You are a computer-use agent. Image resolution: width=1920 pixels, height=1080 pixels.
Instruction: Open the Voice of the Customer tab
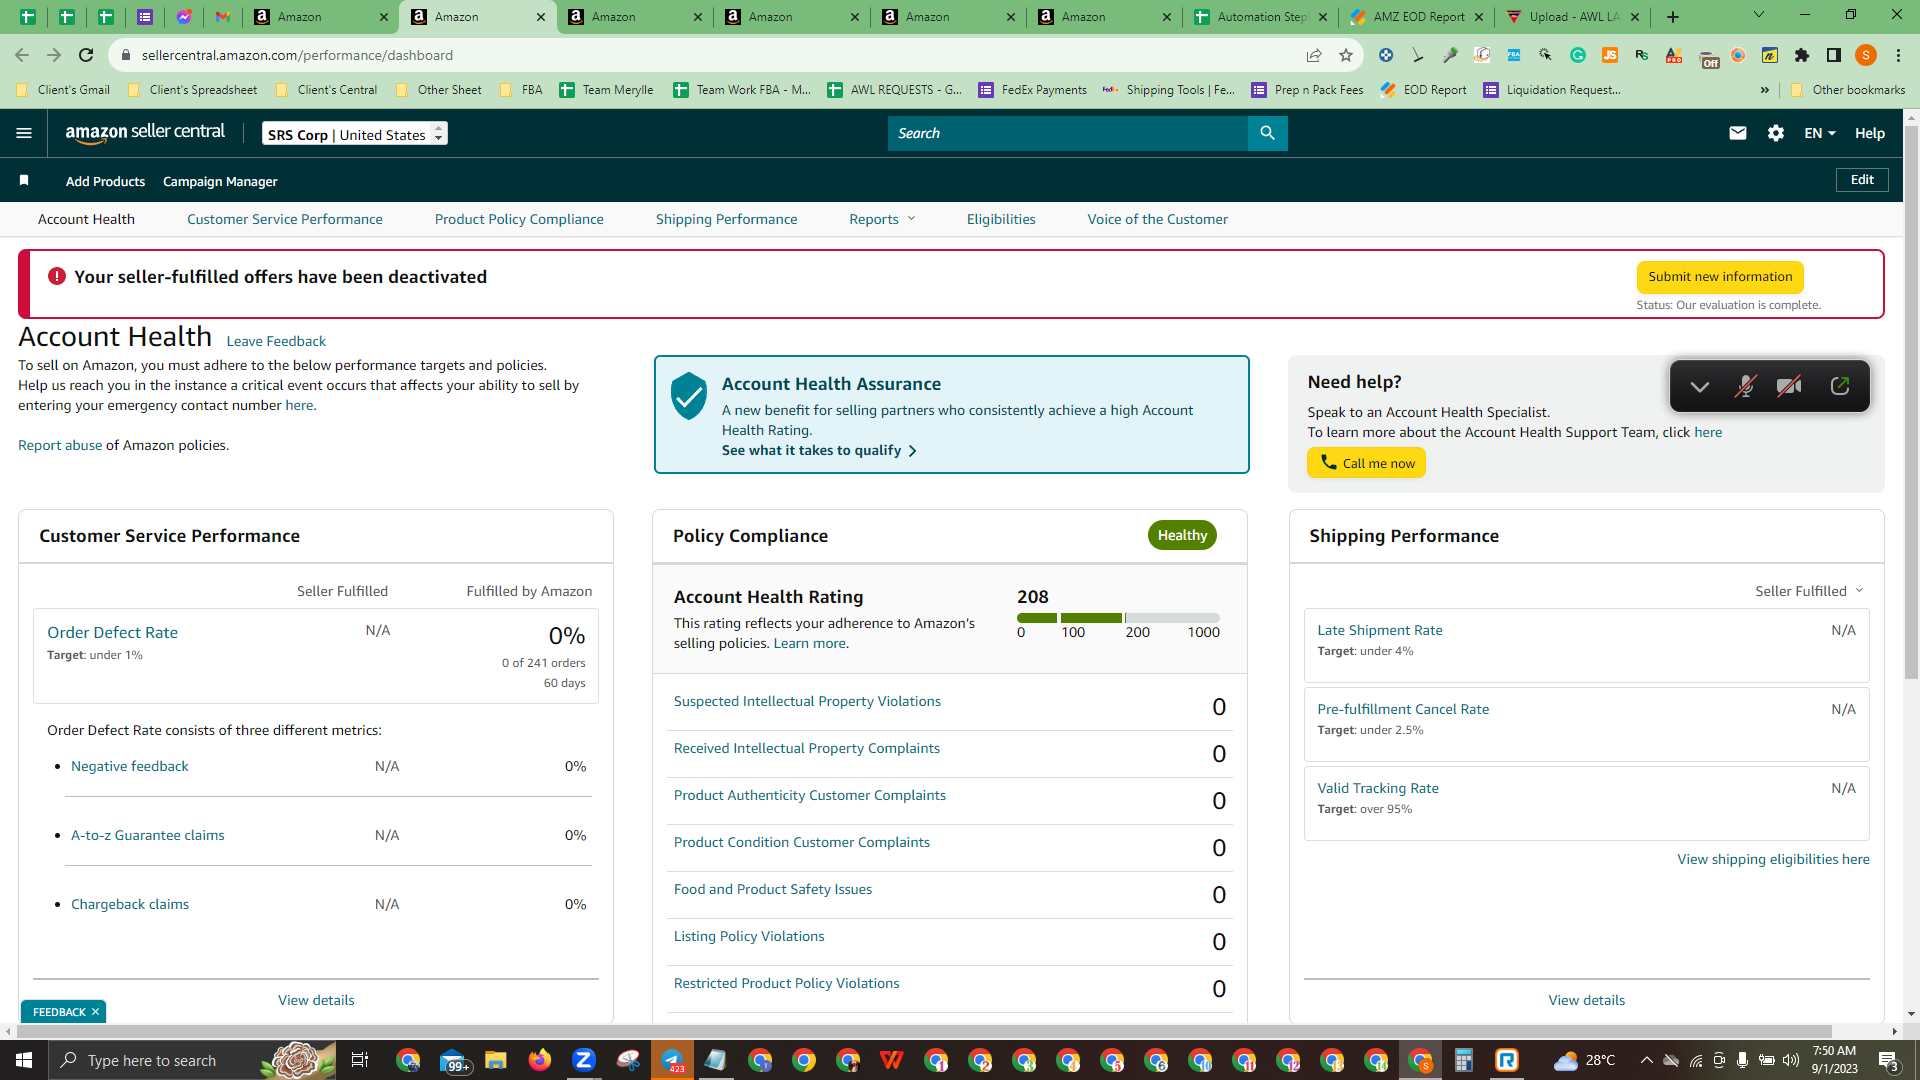click(x=1158, y=219)
